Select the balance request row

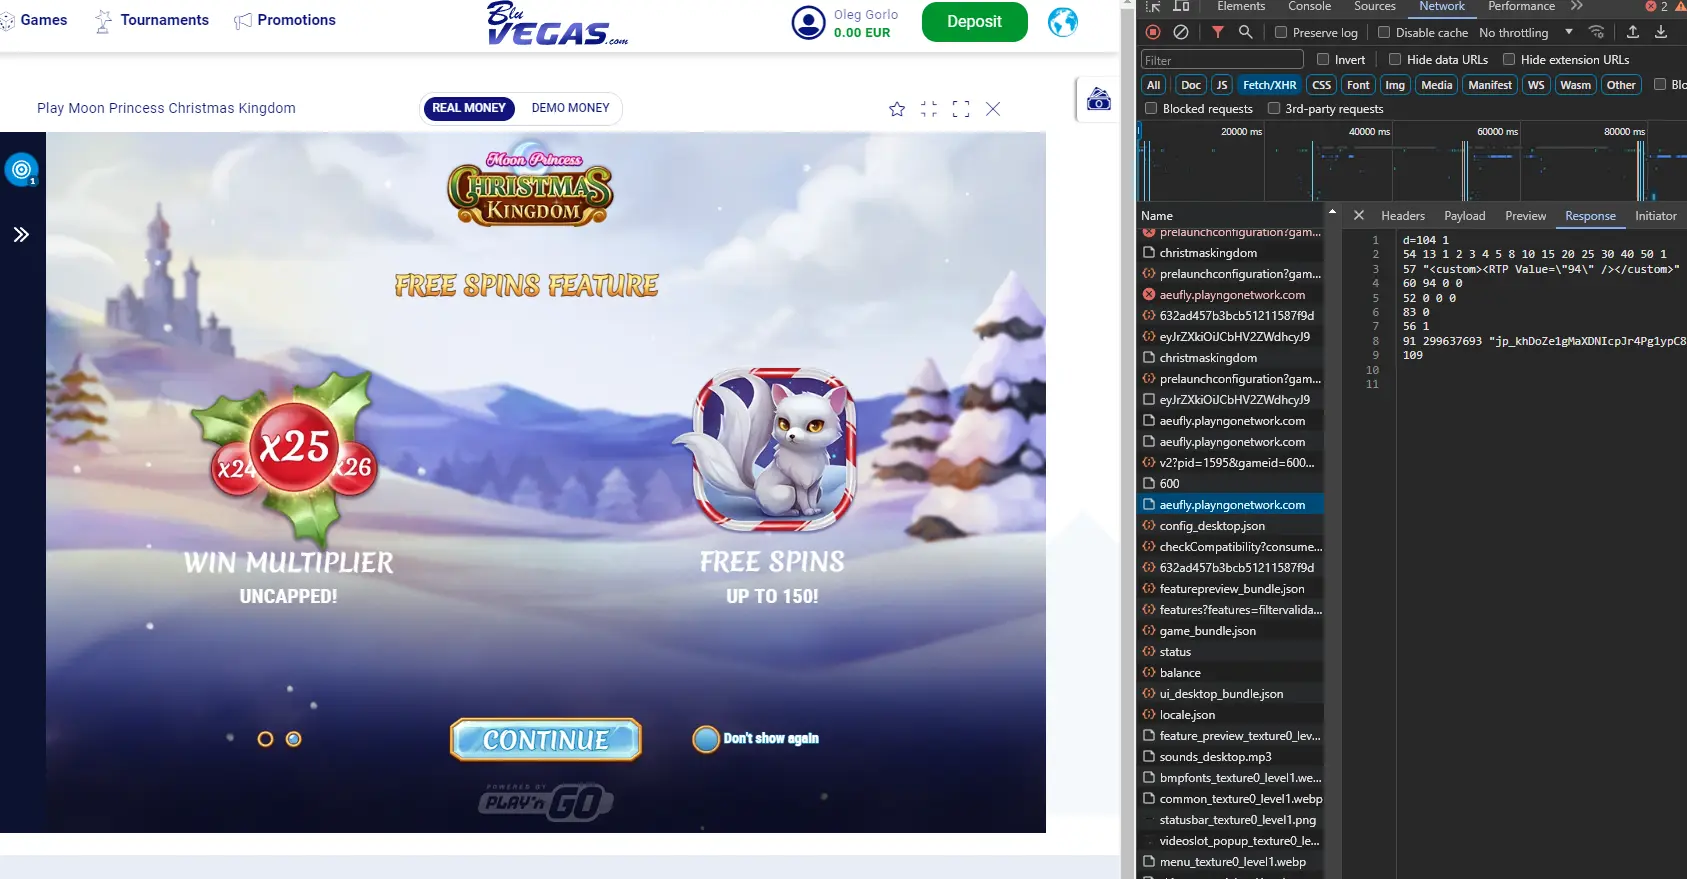(x=1232, y=673)
